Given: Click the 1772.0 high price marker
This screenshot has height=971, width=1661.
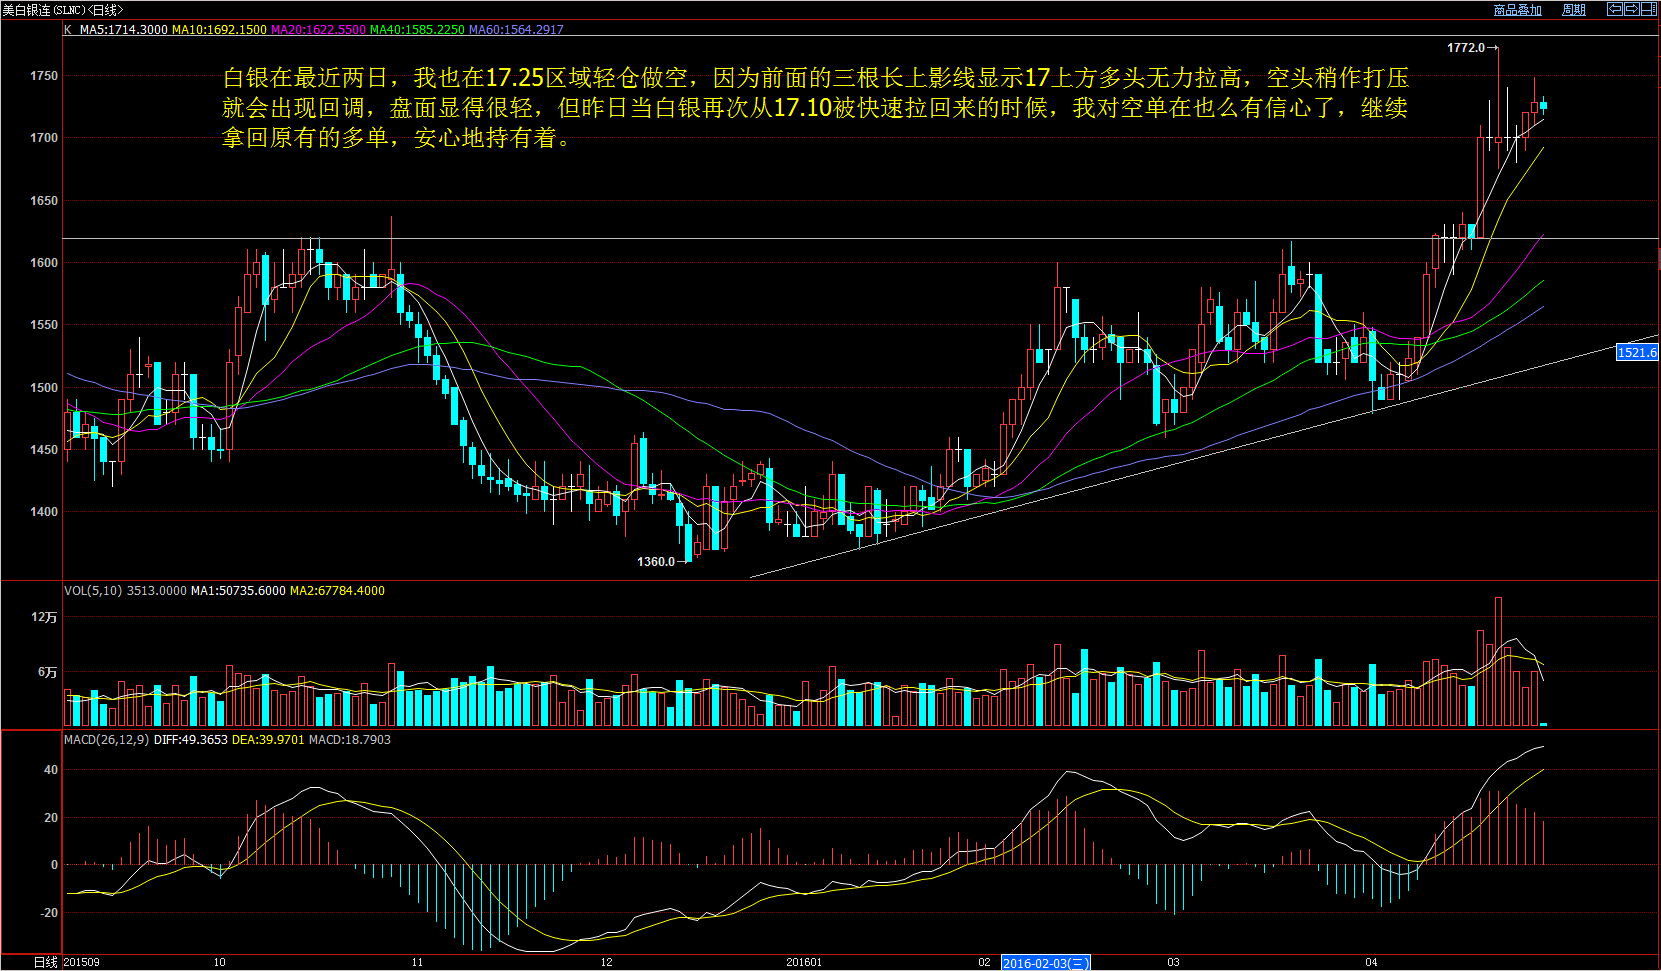Looking at the screenshot, I should (x=1466, y=48).
